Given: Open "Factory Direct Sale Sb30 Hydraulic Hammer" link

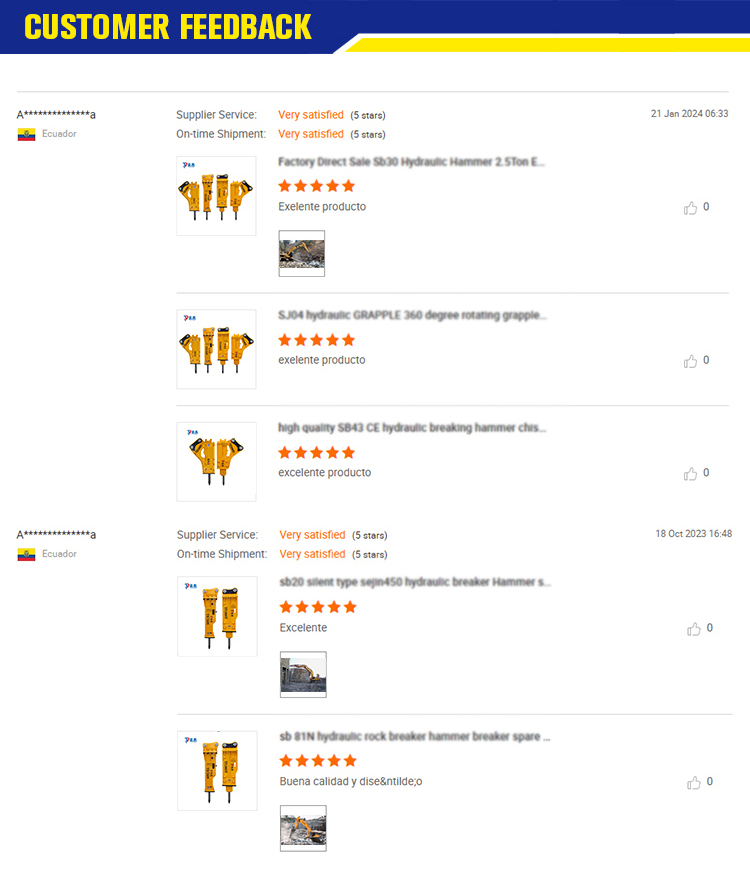Looking at the screenshot, I should pyautogui.click(x=411, y=162).
